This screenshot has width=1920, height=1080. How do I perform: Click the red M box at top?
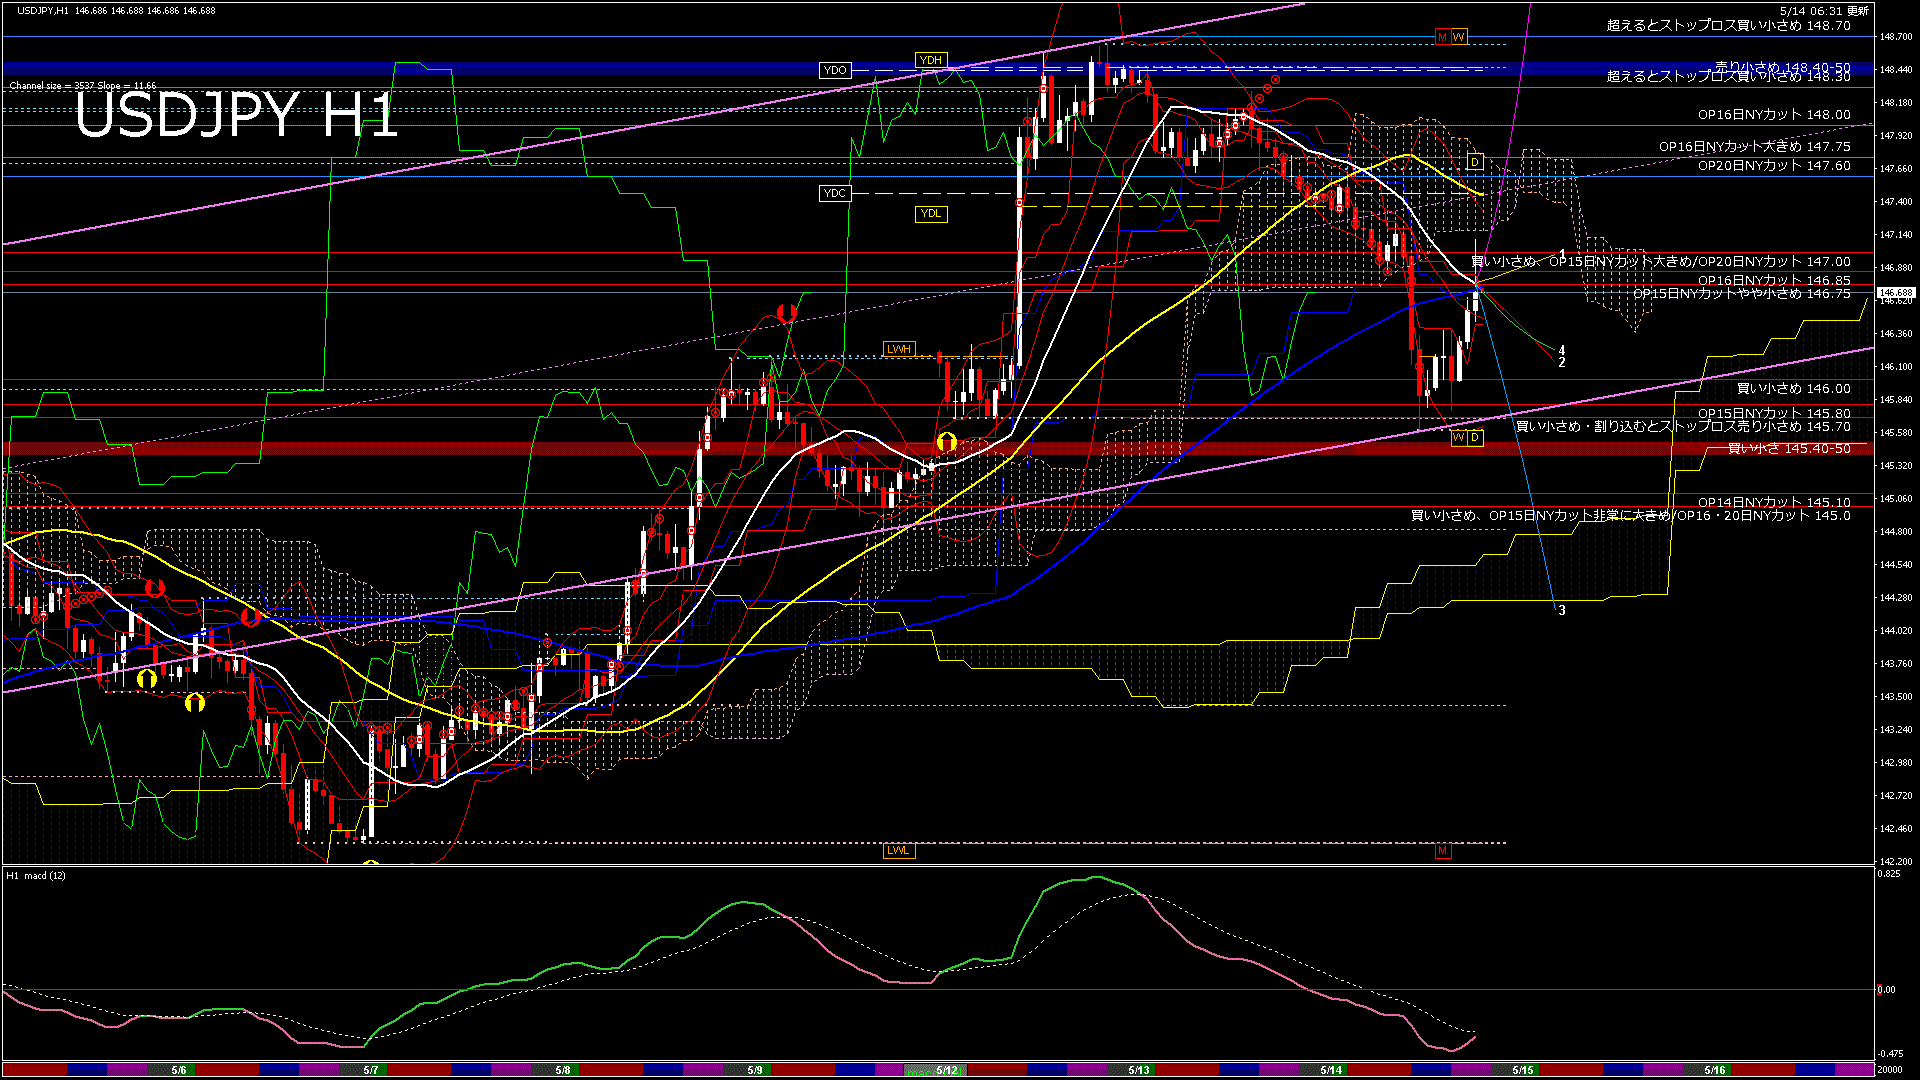coord(1442,37)
